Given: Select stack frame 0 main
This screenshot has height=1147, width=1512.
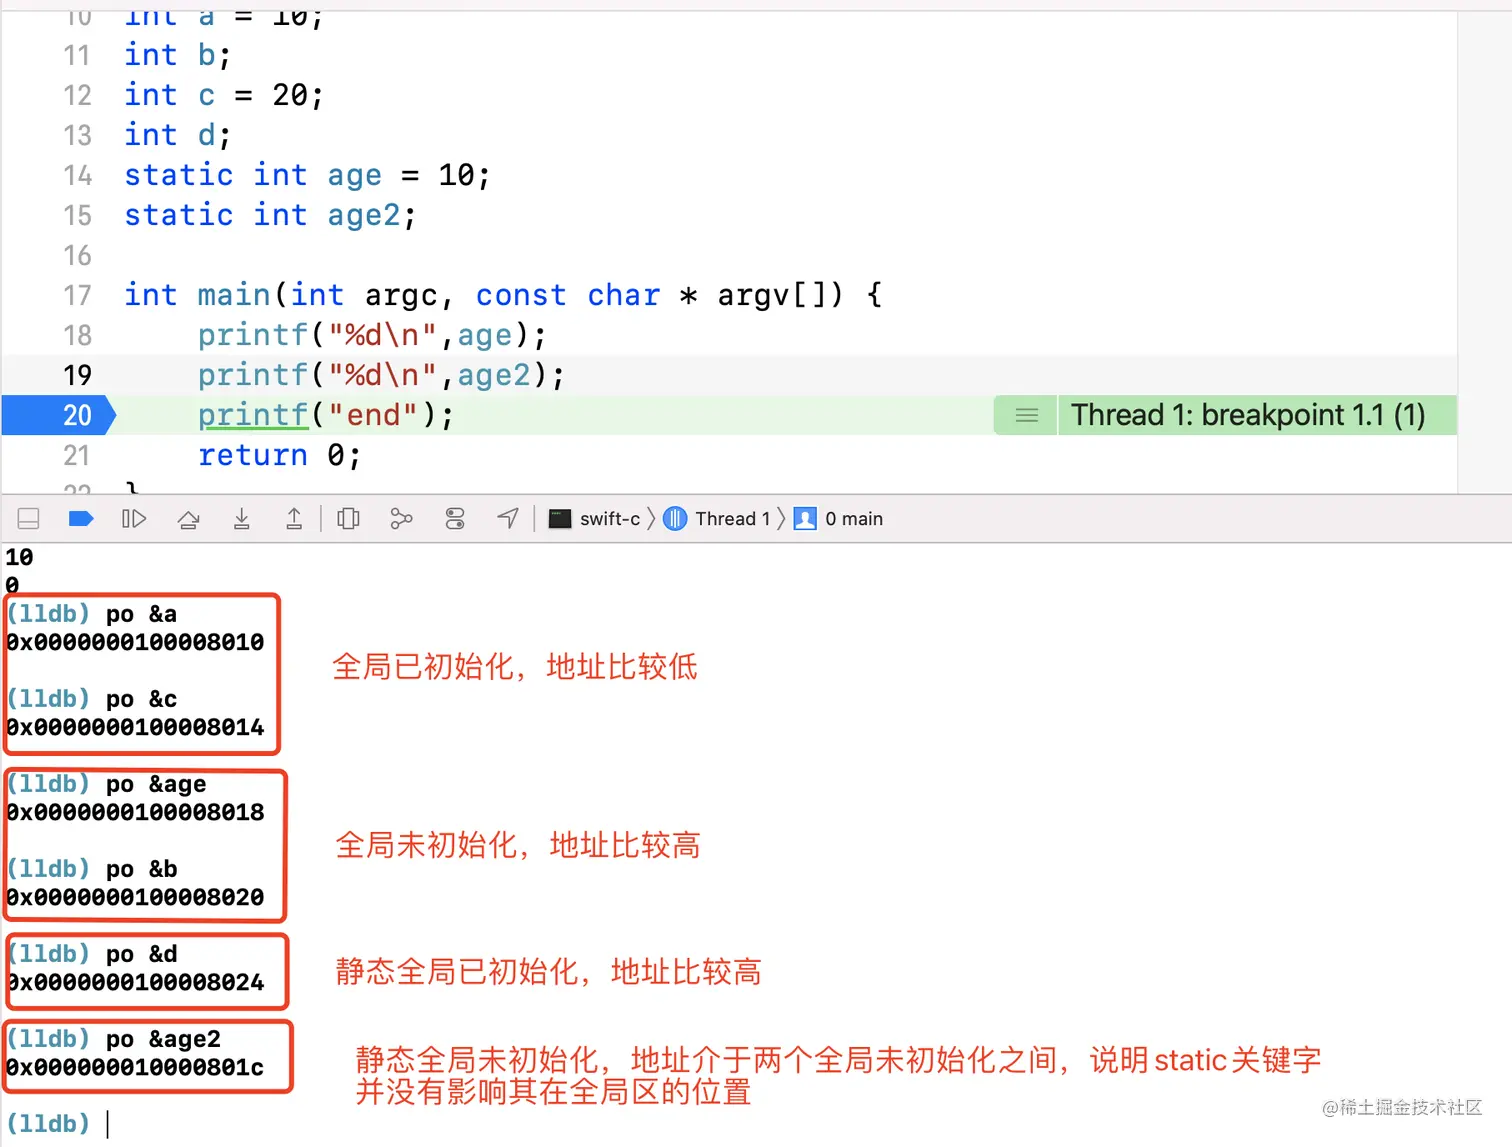Looking at the screenshot, I should point(838,518).
